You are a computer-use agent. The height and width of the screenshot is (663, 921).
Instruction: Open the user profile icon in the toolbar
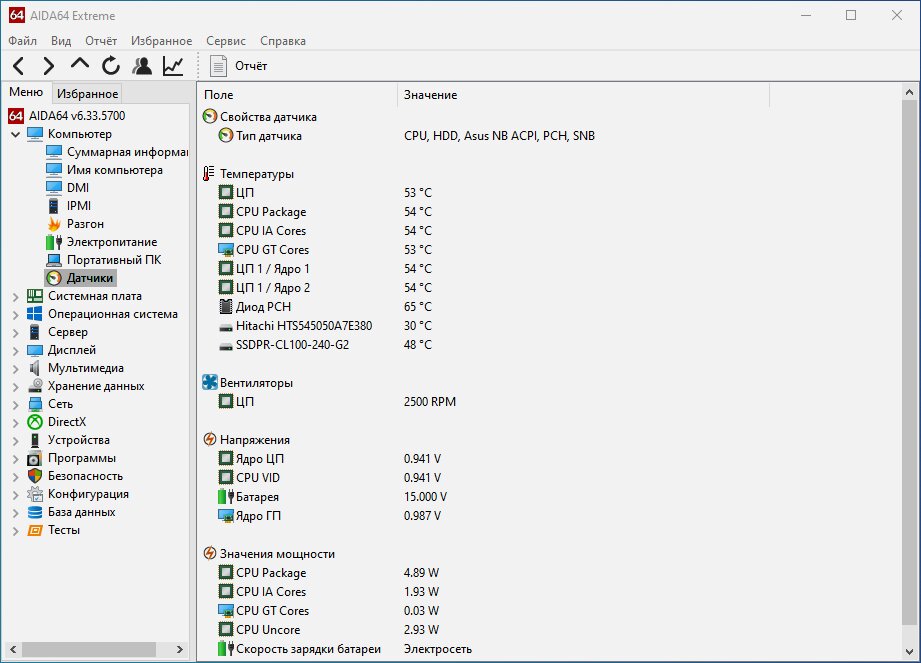pyautogui.click(x=142, y=66)
